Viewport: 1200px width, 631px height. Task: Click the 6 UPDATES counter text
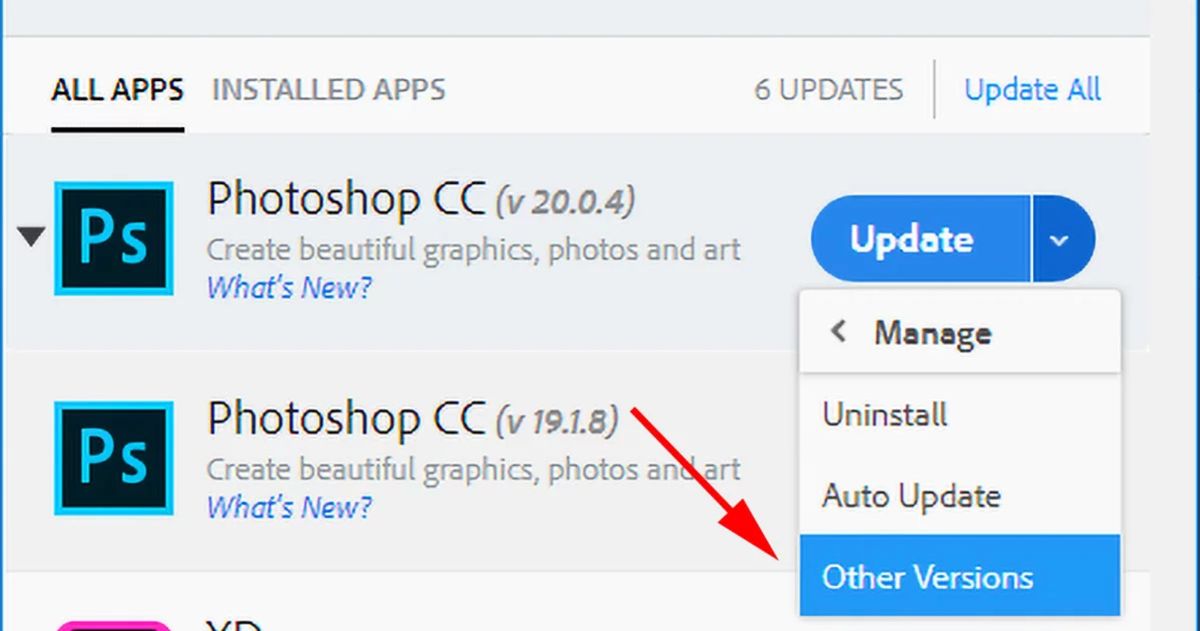(827, 89)
